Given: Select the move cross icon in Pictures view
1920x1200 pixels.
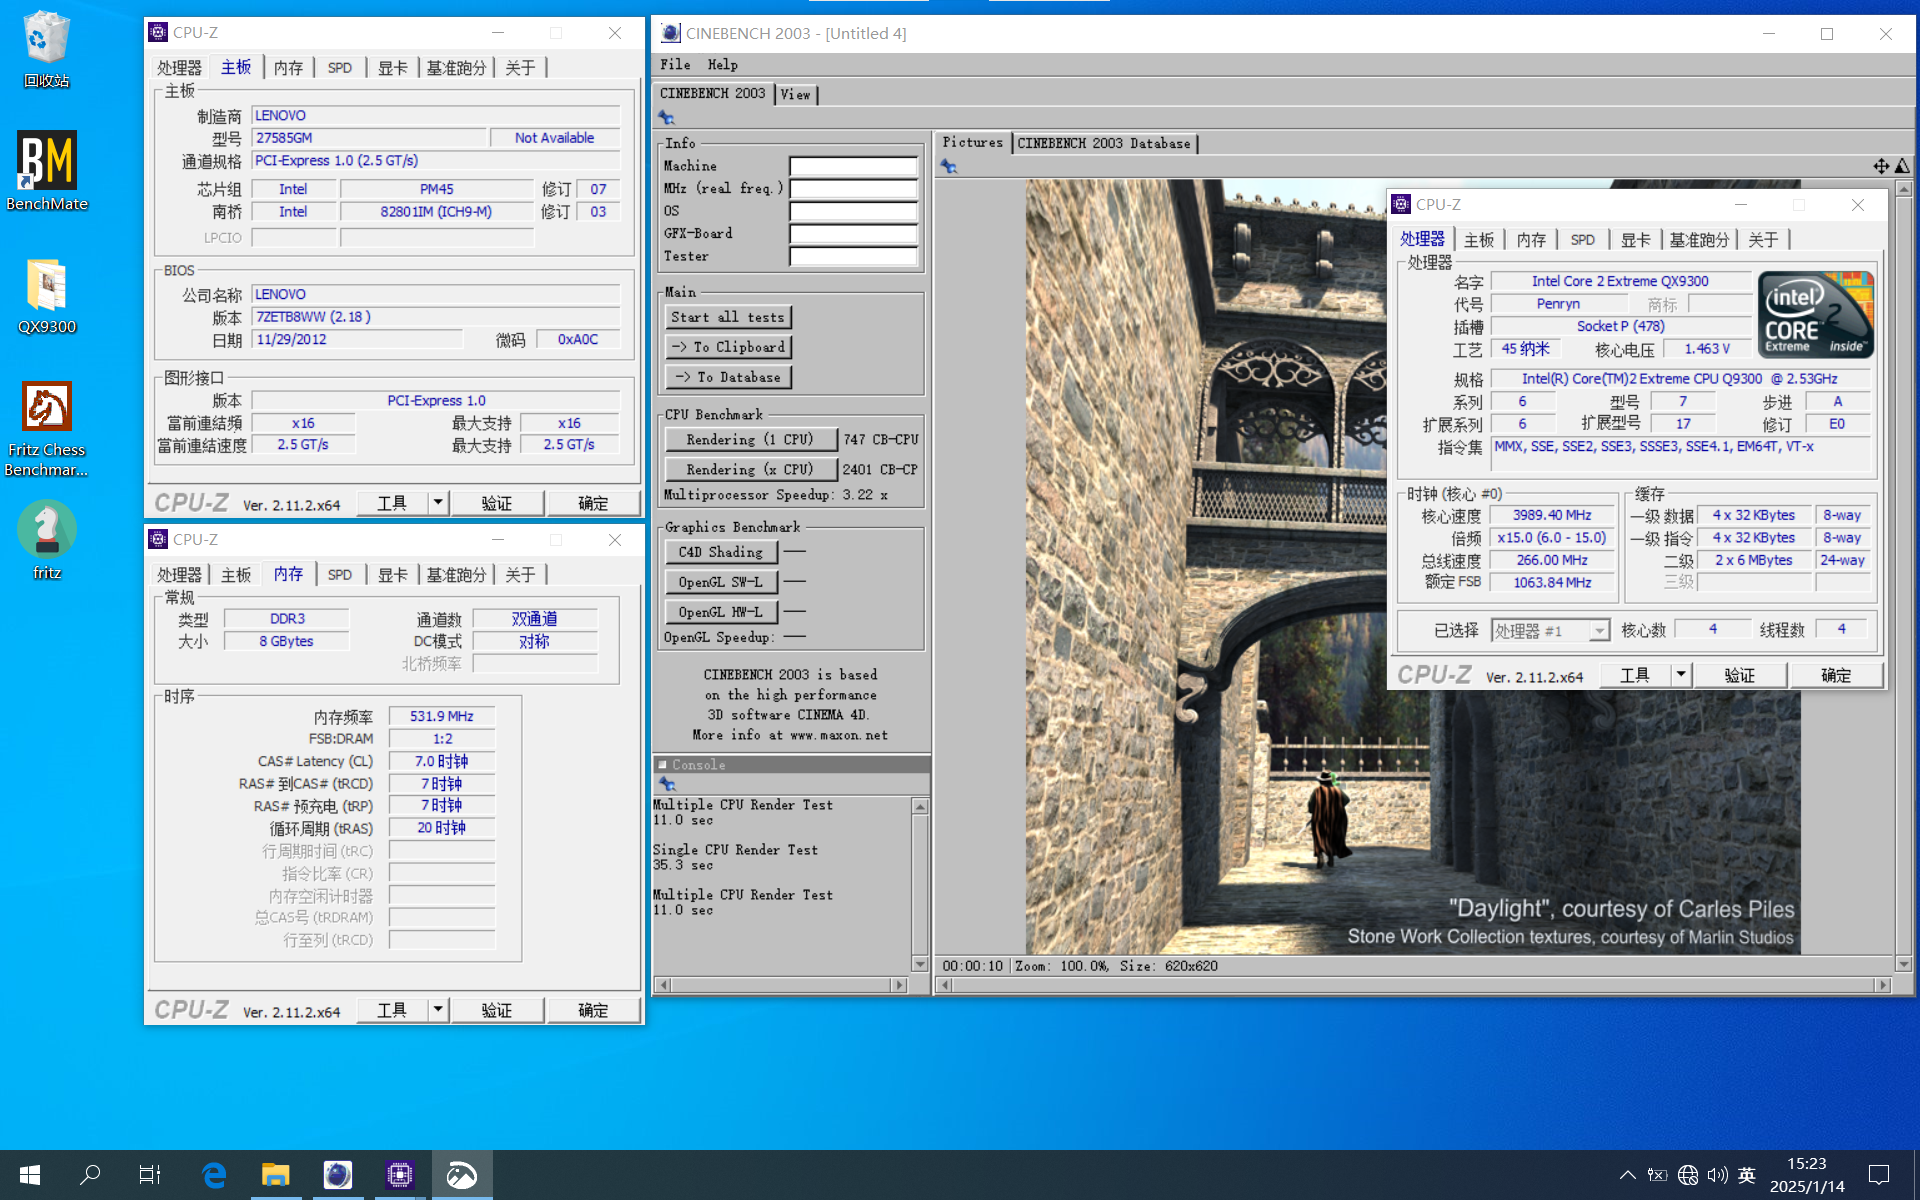Looking at the screenshot, I should click(1881, 166).
